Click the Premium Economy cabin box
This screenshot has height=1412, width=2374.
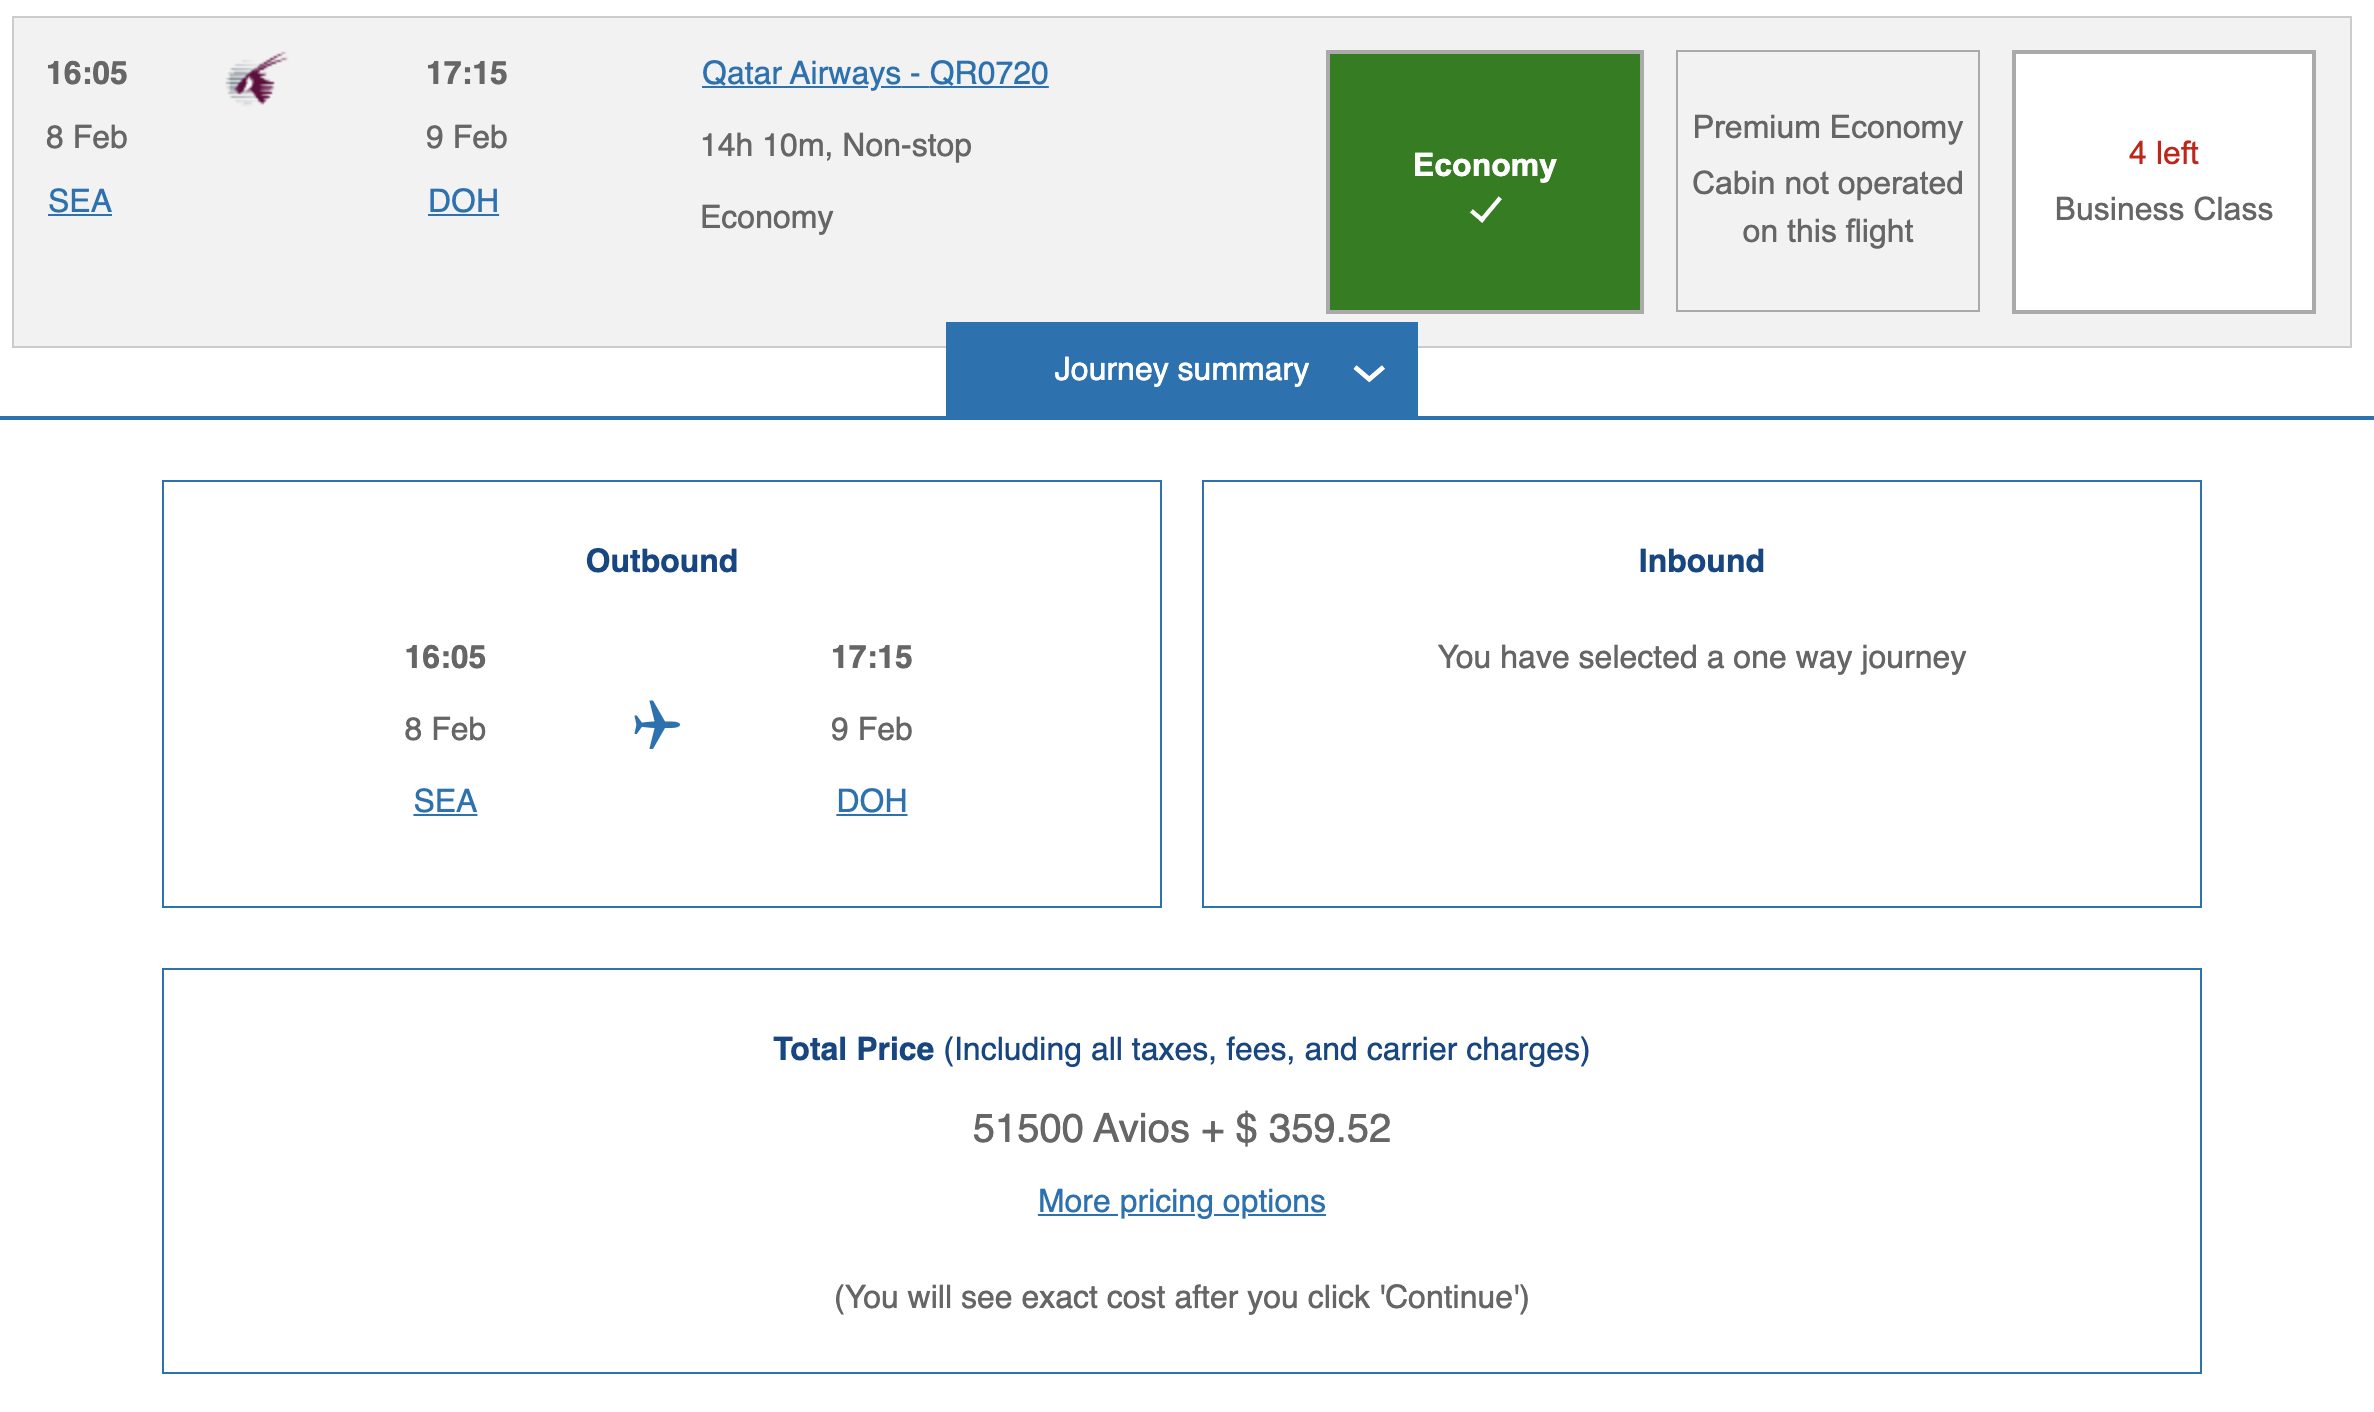(1827, 181)
